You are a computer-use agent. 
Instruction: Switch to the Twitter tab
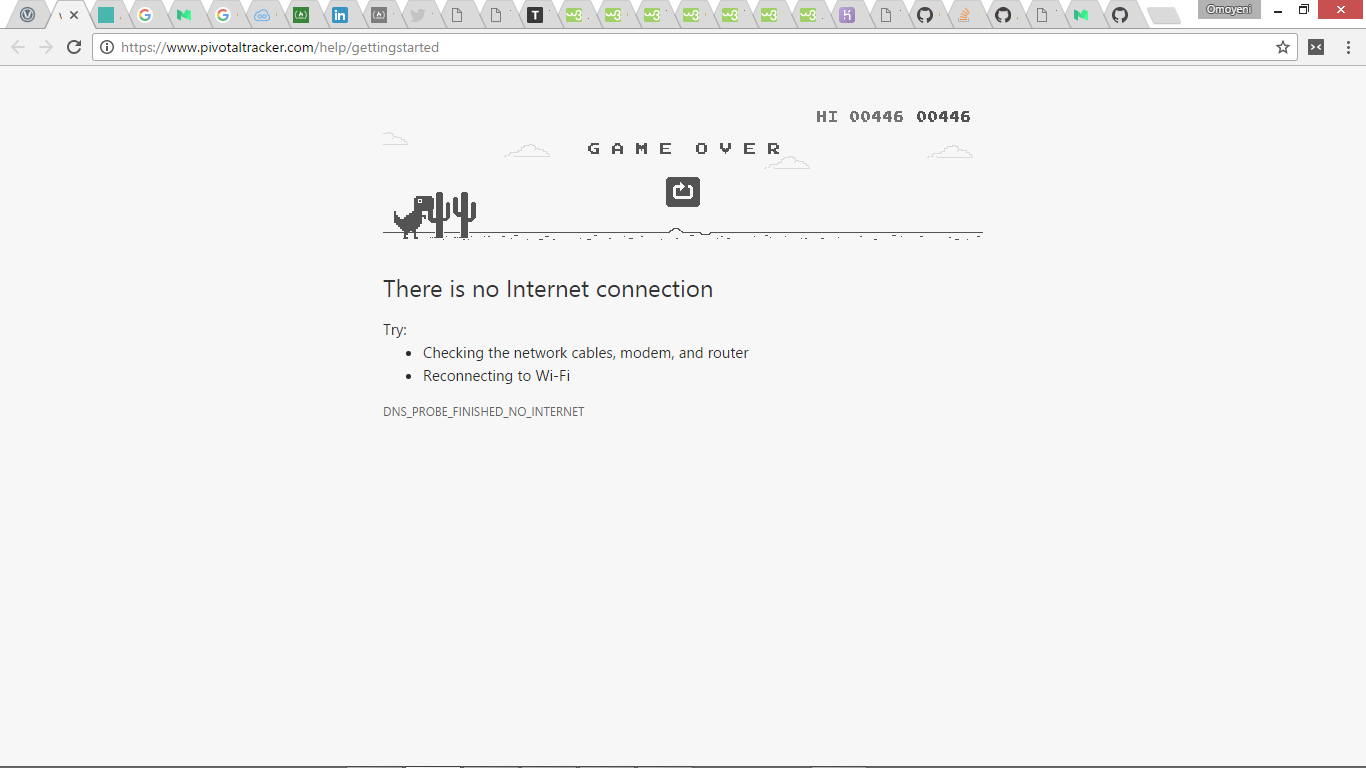pyautogui.click(x=418, y=15)
